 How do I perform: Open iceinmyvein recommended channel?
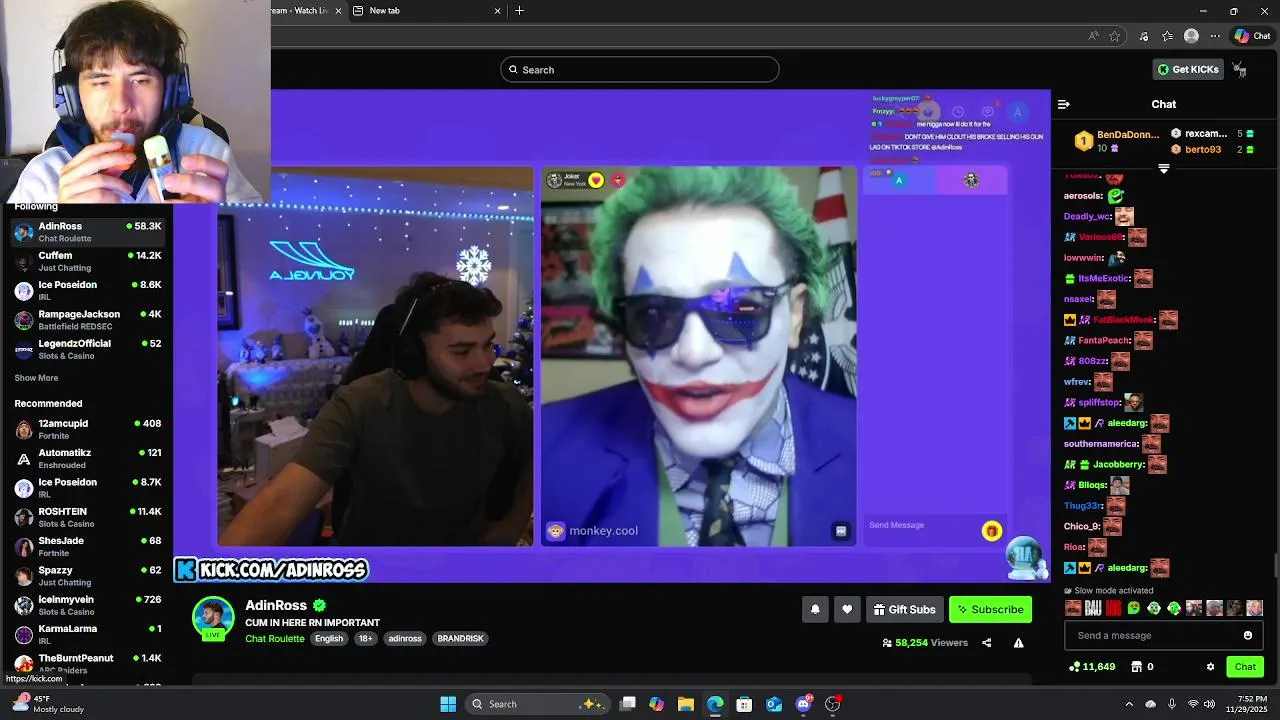point(87,605)
